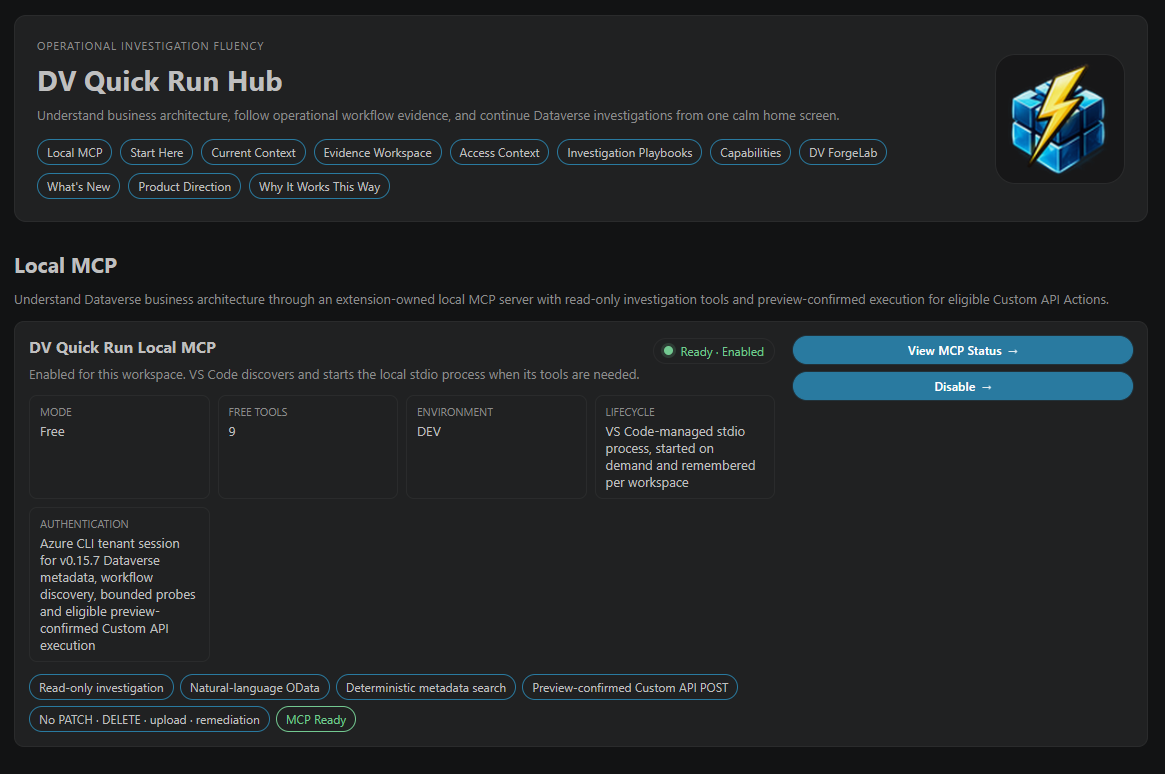
Task: Open the Capabilities chip
Action: (x=750, y=152)
